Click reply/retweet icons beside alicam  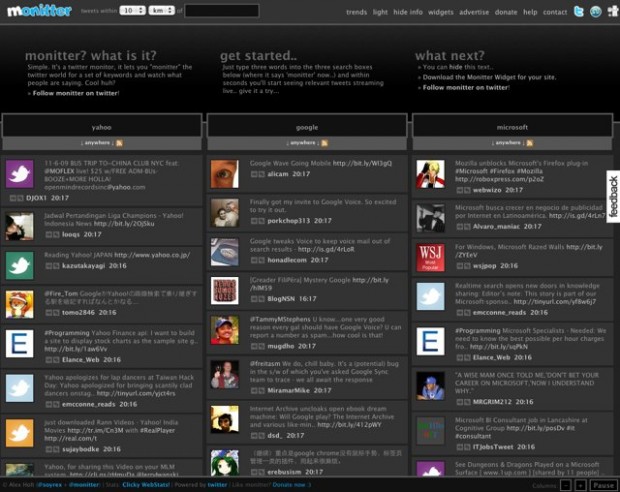pyautogui.click(x=257, y=174)
